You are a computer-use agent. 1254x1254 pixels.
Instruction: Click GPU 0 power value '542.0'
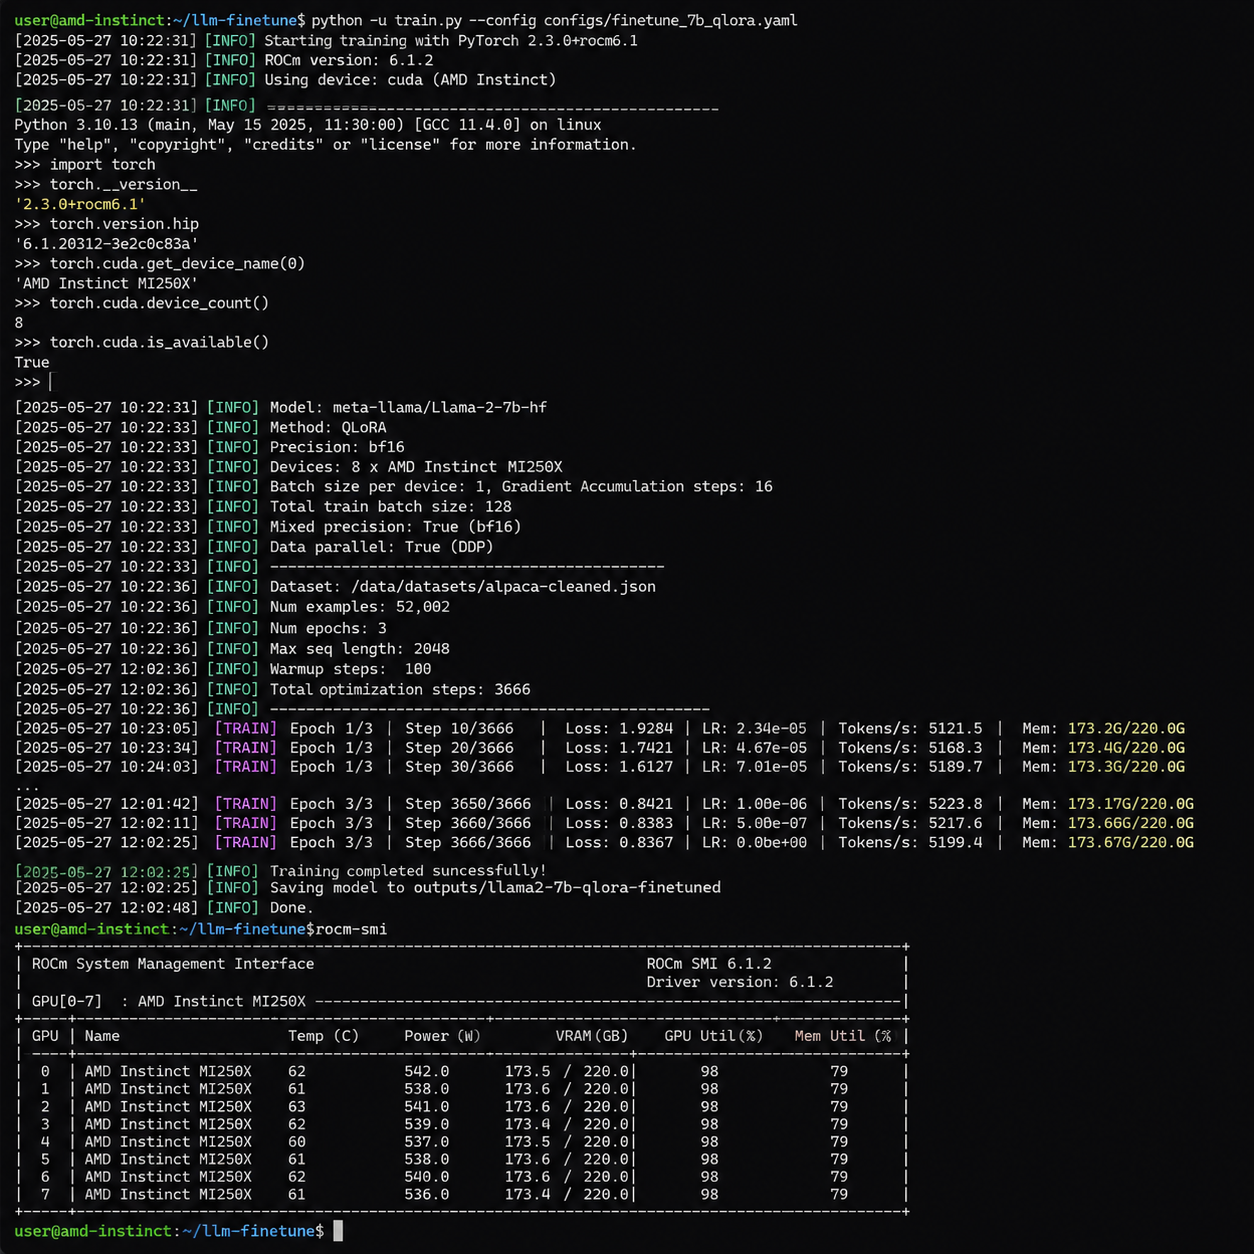[427, 1072]
